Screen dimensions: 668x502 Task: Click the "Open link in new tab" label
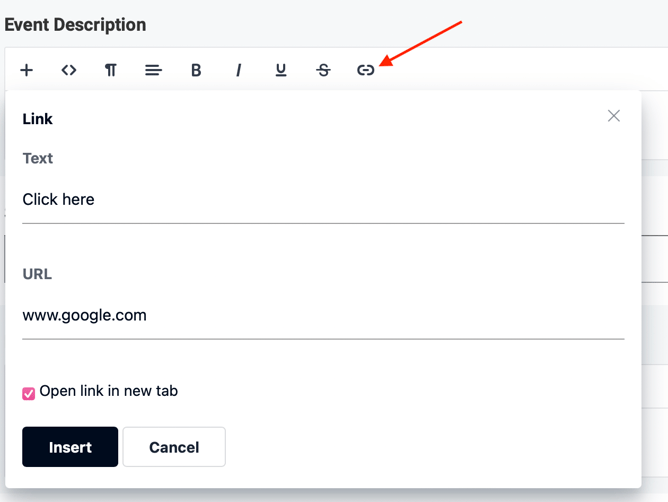pyautogui.click(x=109, y=391)
